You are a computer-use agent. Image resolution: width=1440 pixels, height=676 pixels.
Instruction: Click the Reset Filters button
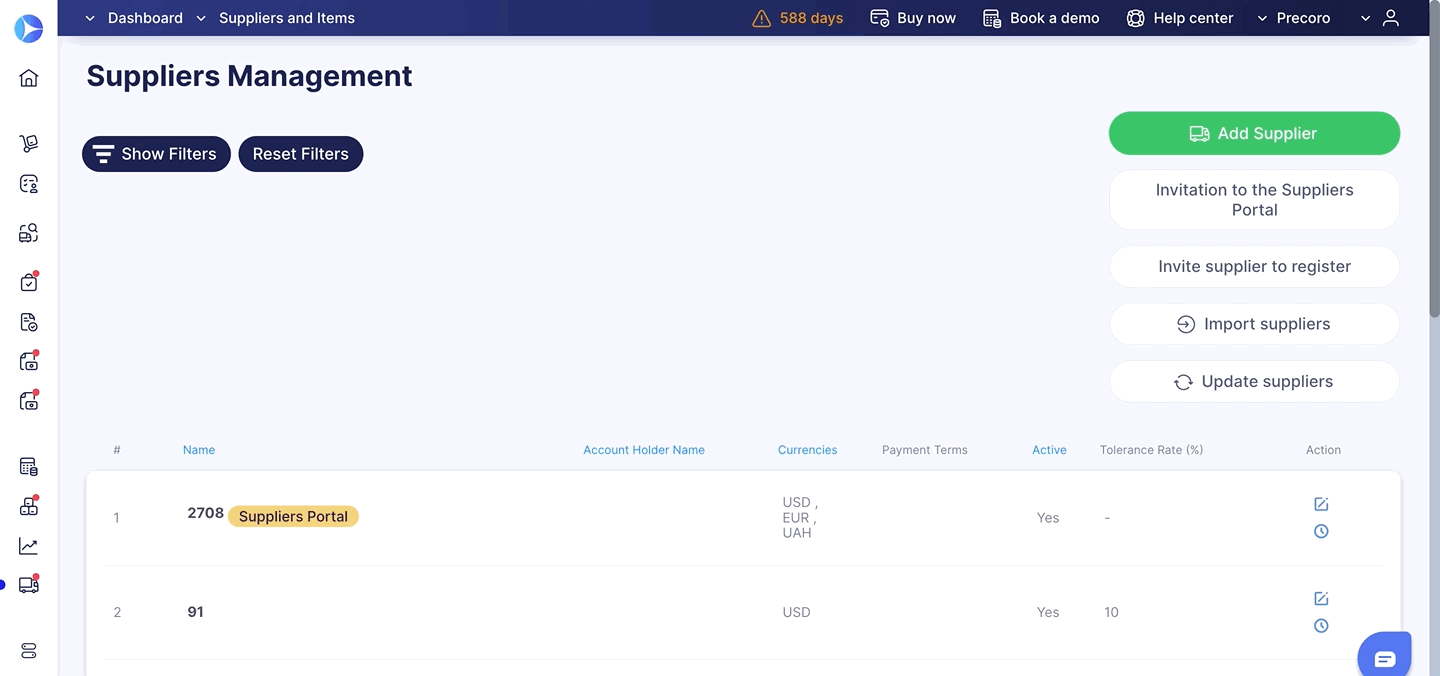click(x=301, y=154)
